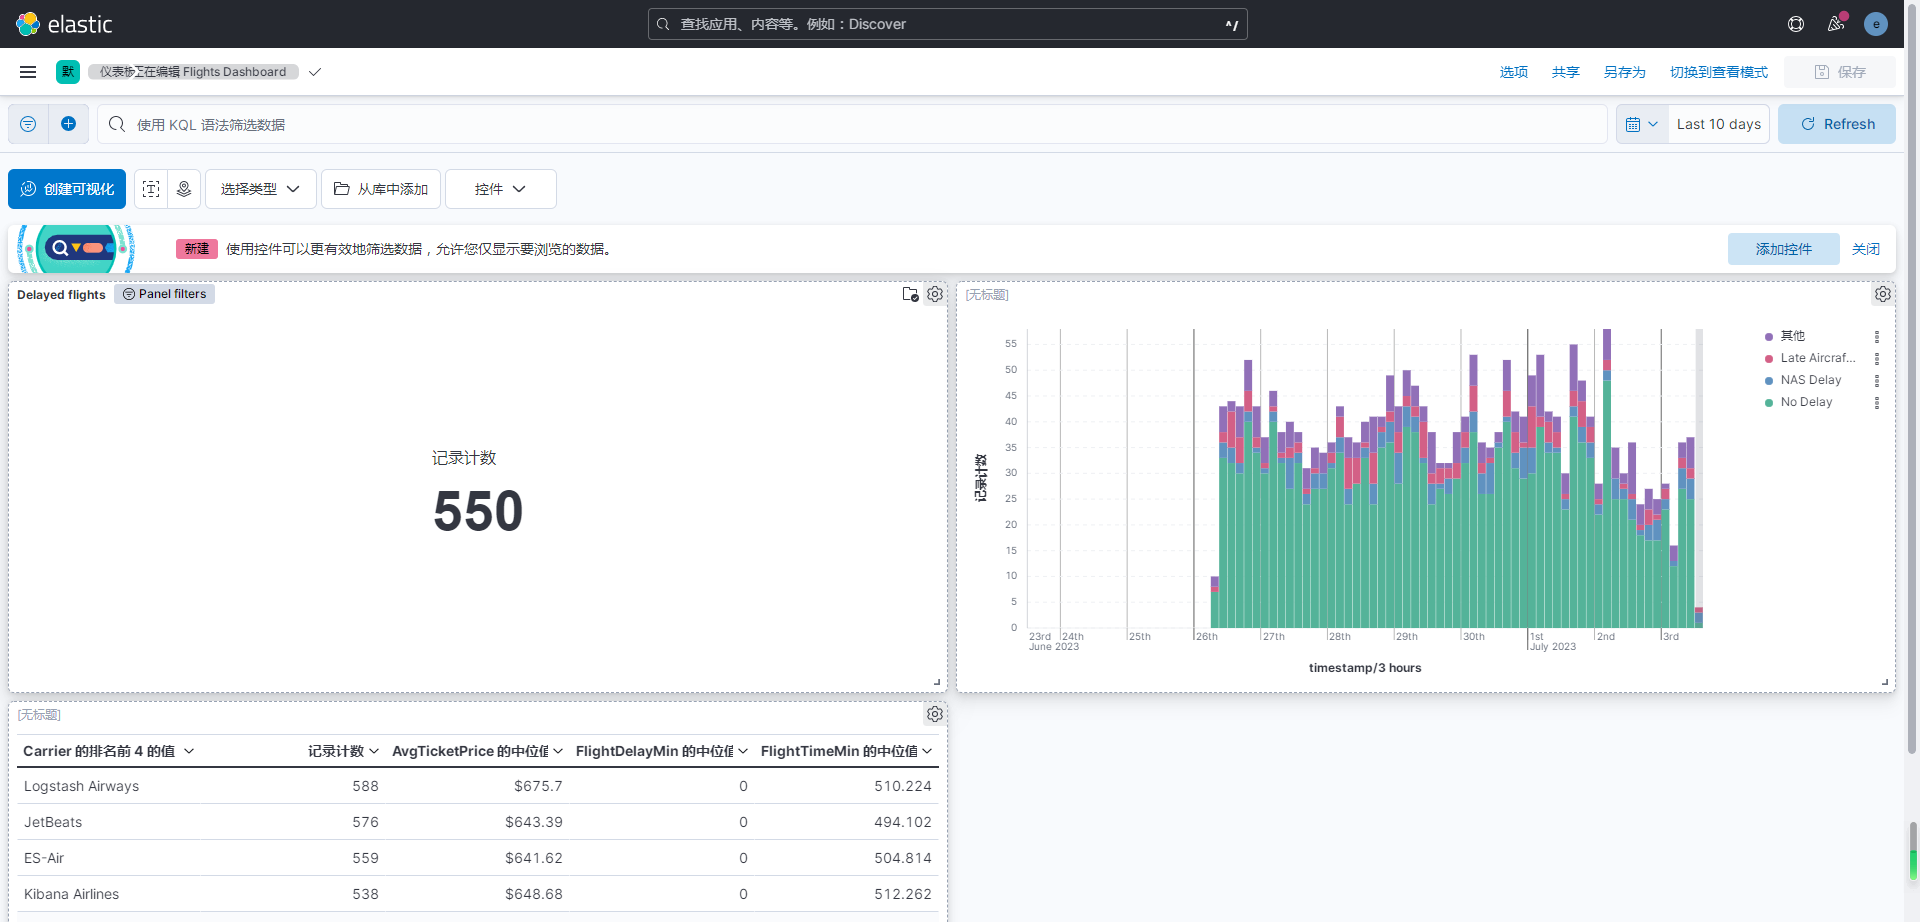Viewport: 1920px width, 922px height.
Task: Click the 550 metric value
Action: pyautogui.click(x=478, y=511)
